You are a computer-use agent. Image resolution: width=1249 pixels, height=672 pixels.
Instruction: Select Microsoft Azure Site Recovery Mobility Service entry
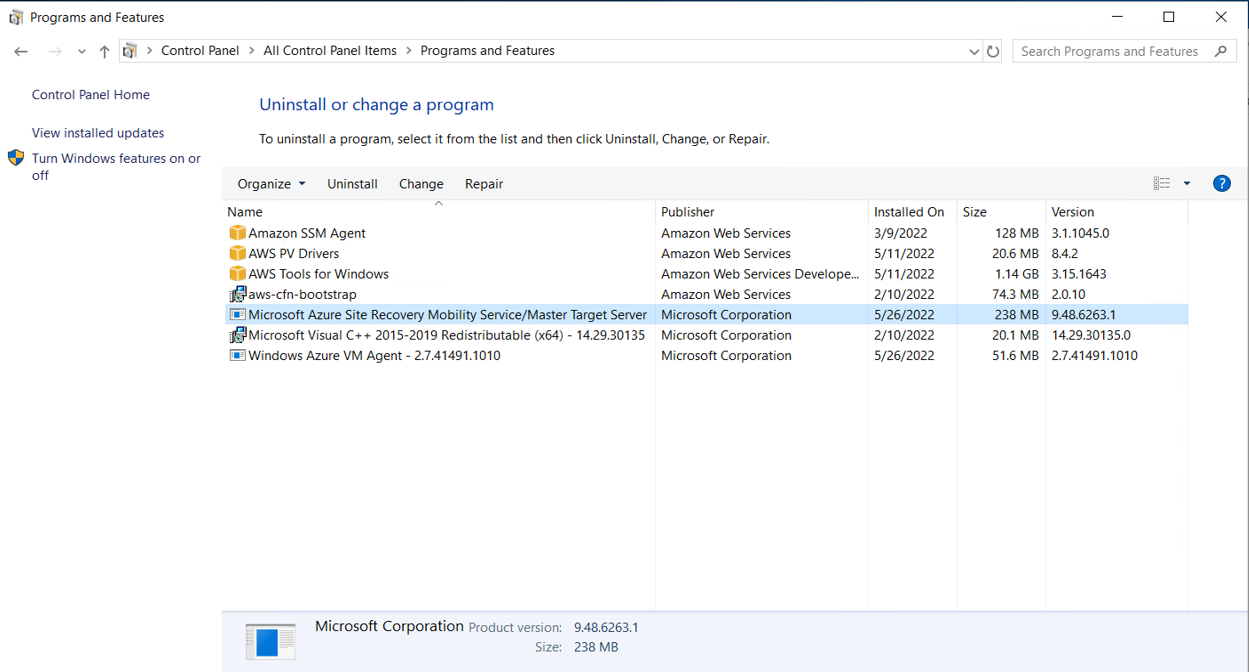[x=447, y=314]
